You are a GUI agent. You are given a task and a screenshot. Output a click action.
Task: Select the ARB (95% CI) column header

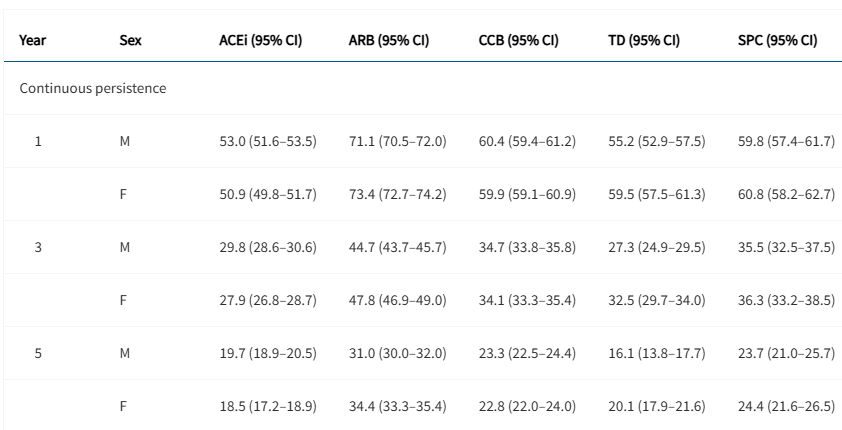tap(389, 41)
